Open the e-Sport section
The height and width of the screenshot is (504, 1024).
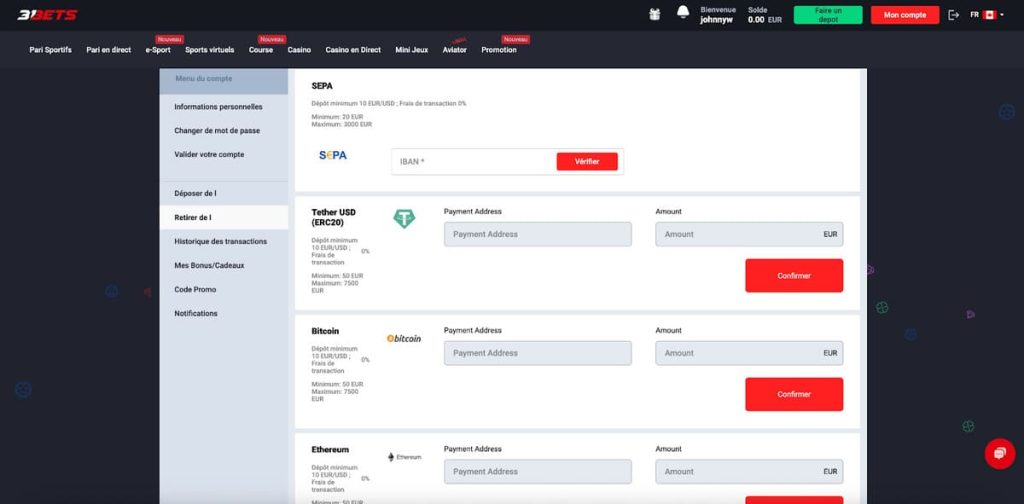pos(158,50)
